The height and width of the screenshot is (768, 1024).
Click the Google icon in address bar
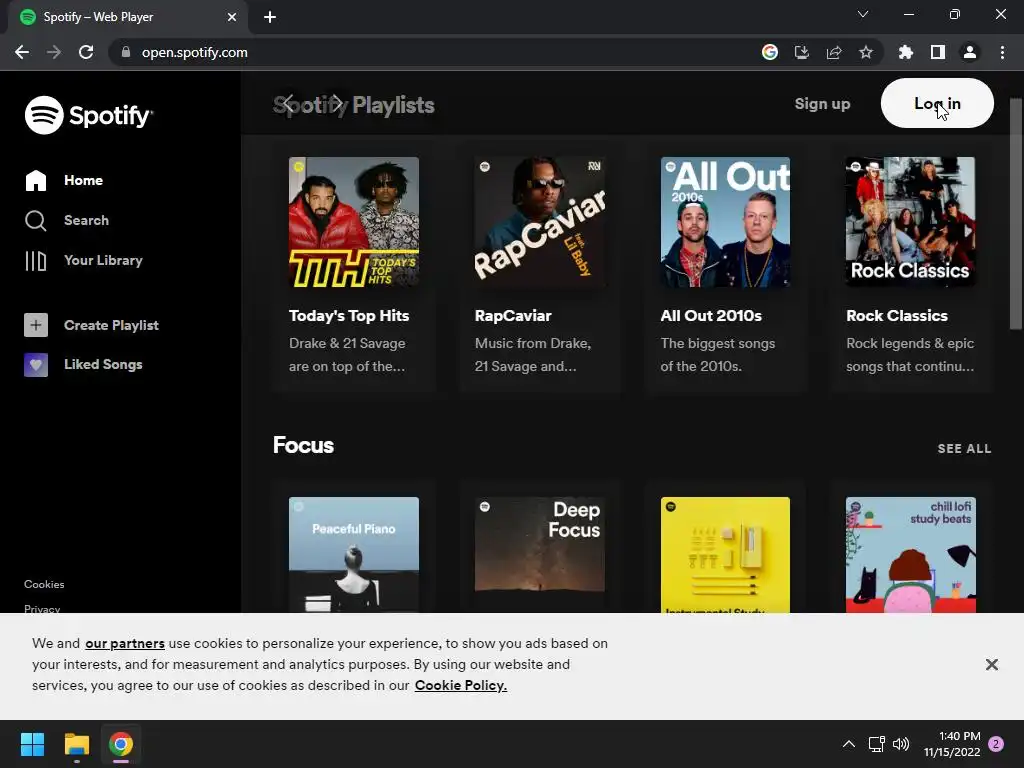tap(770, 52)
